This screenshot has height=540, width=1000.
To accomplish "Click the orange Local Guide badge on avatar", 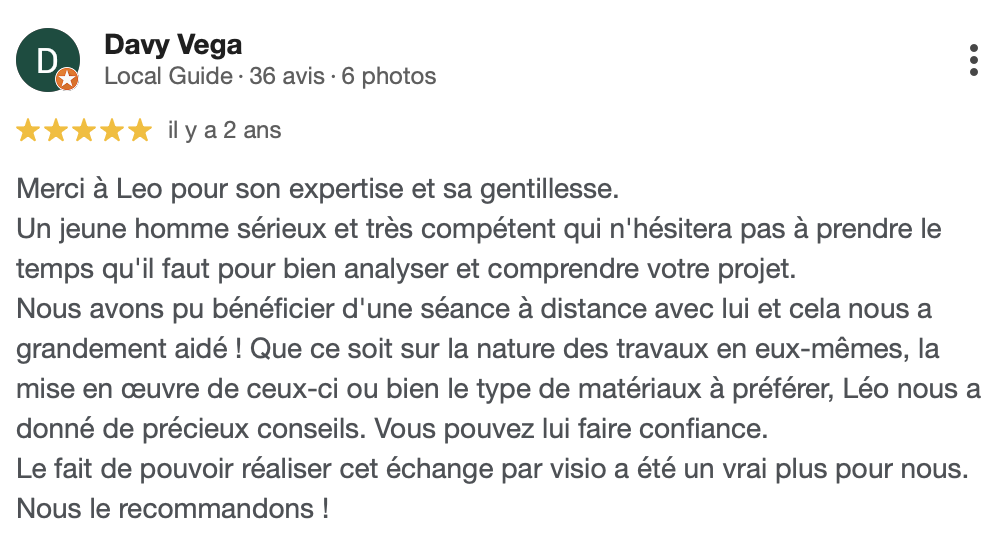I will (x=66, y=80).
